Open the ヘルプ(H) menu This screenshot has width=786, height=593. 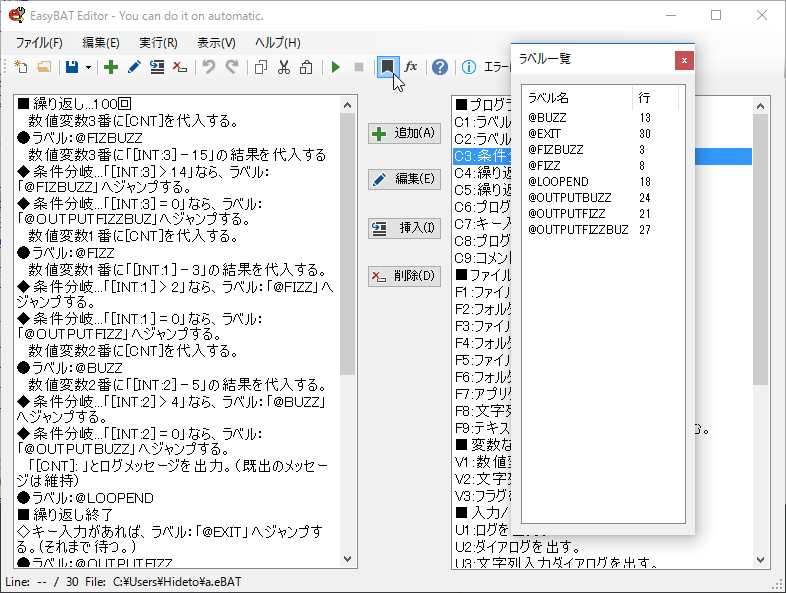pos(278,43)
